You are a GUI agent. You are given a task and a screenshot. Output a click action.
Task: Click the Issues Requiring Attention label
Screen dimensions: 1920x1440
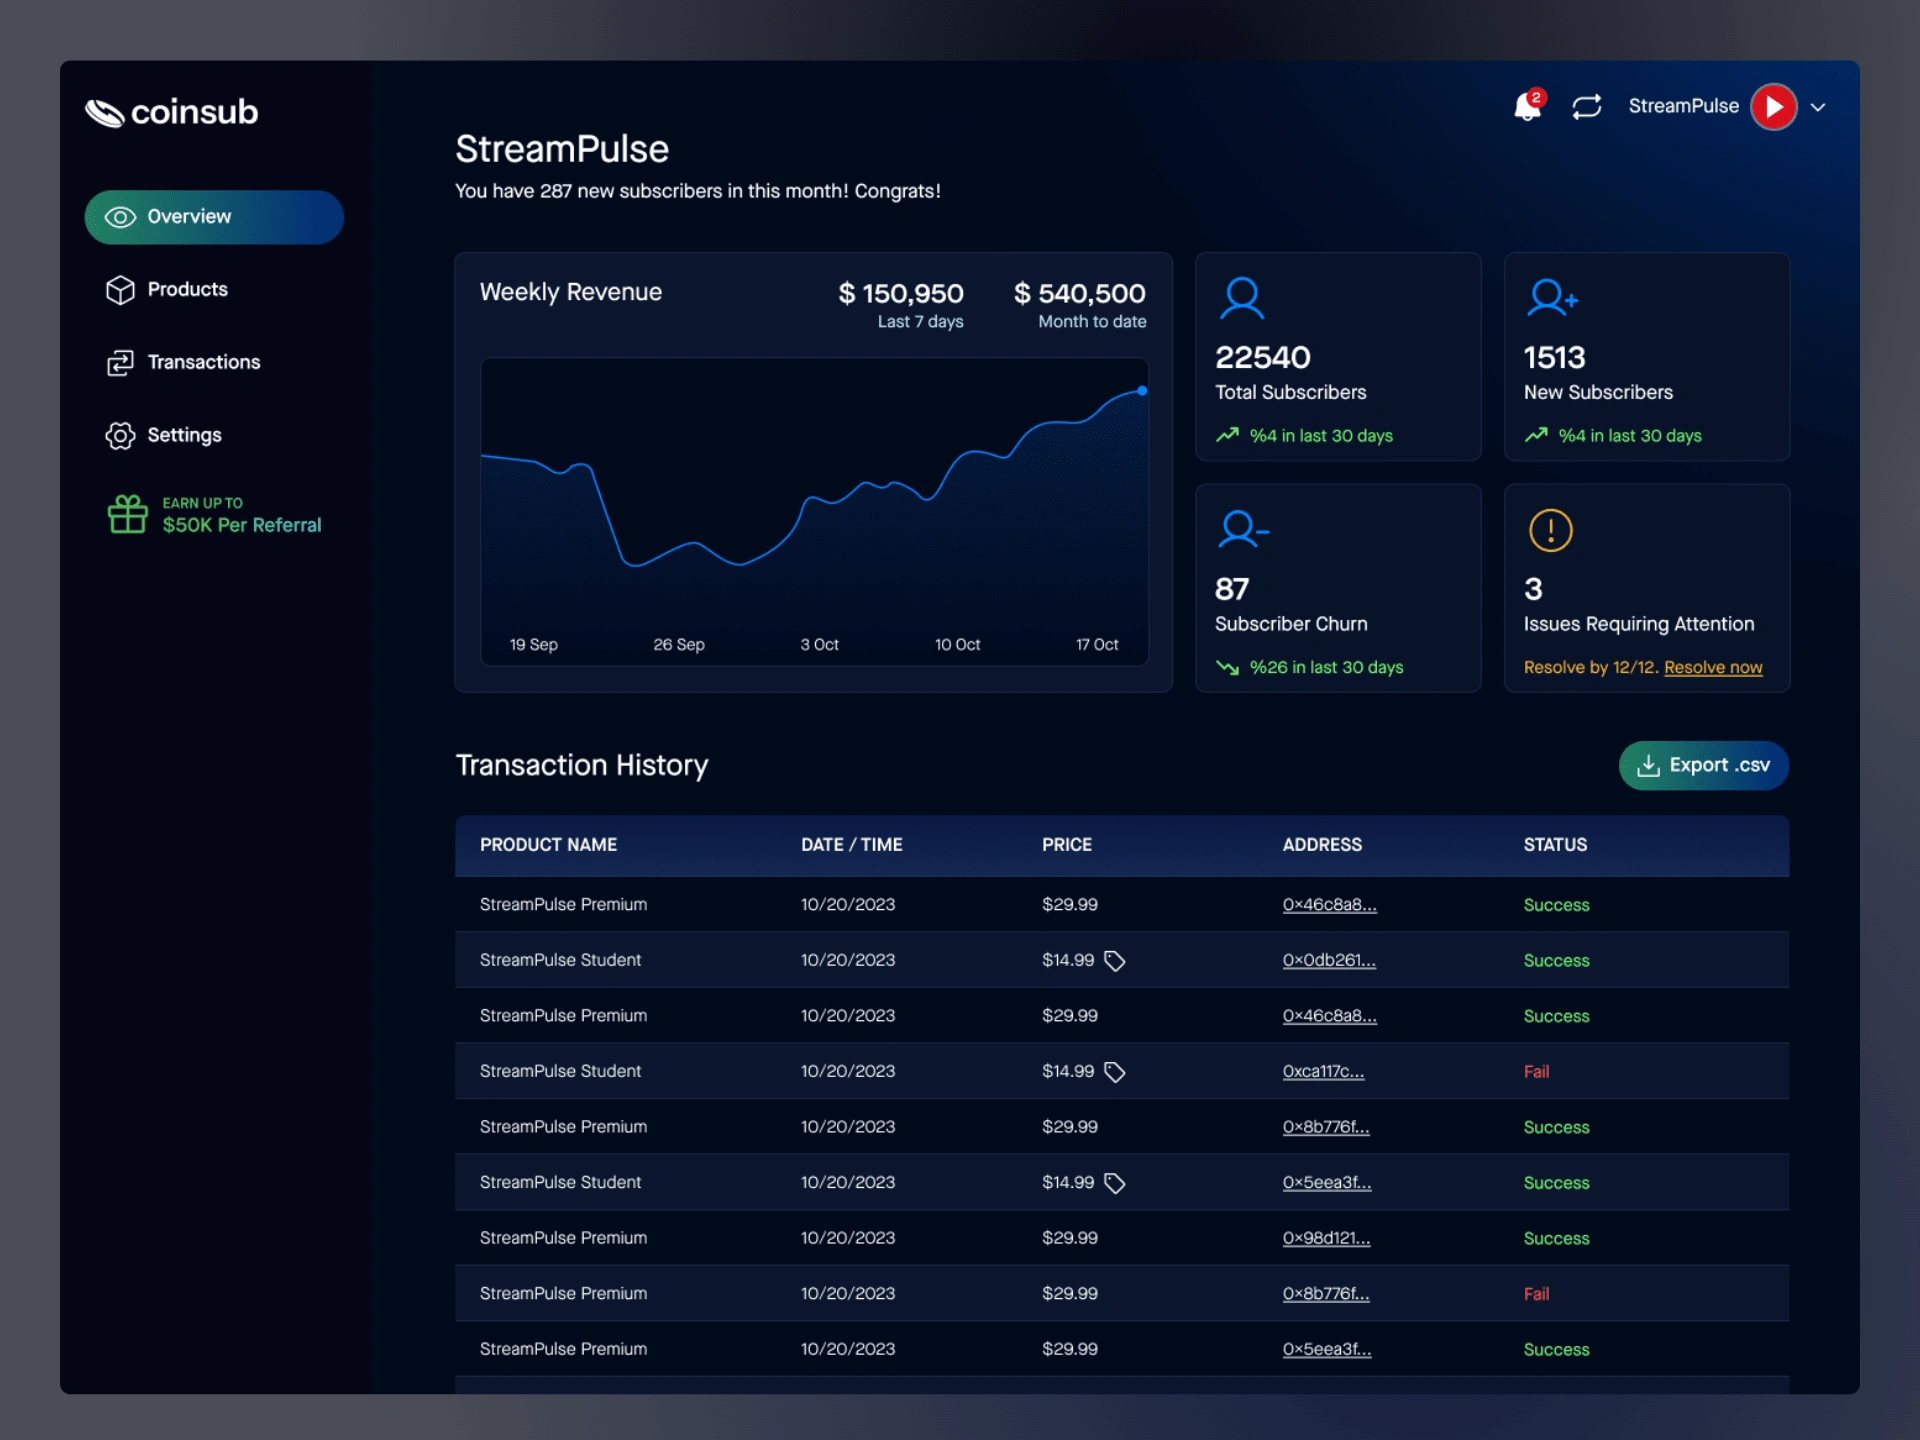point(1638,624)
